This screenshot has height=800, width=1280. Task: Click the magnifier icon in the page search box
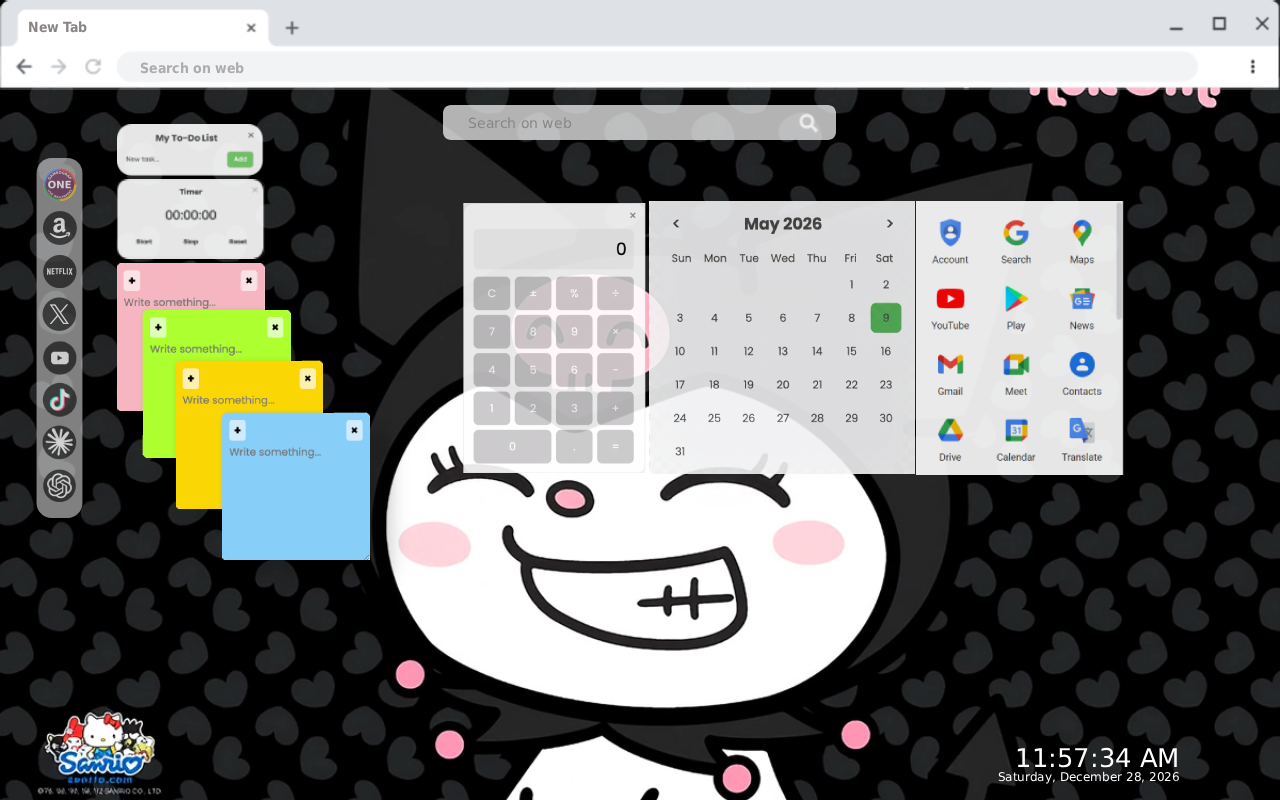pyautogui.click(x=809, y=123)
